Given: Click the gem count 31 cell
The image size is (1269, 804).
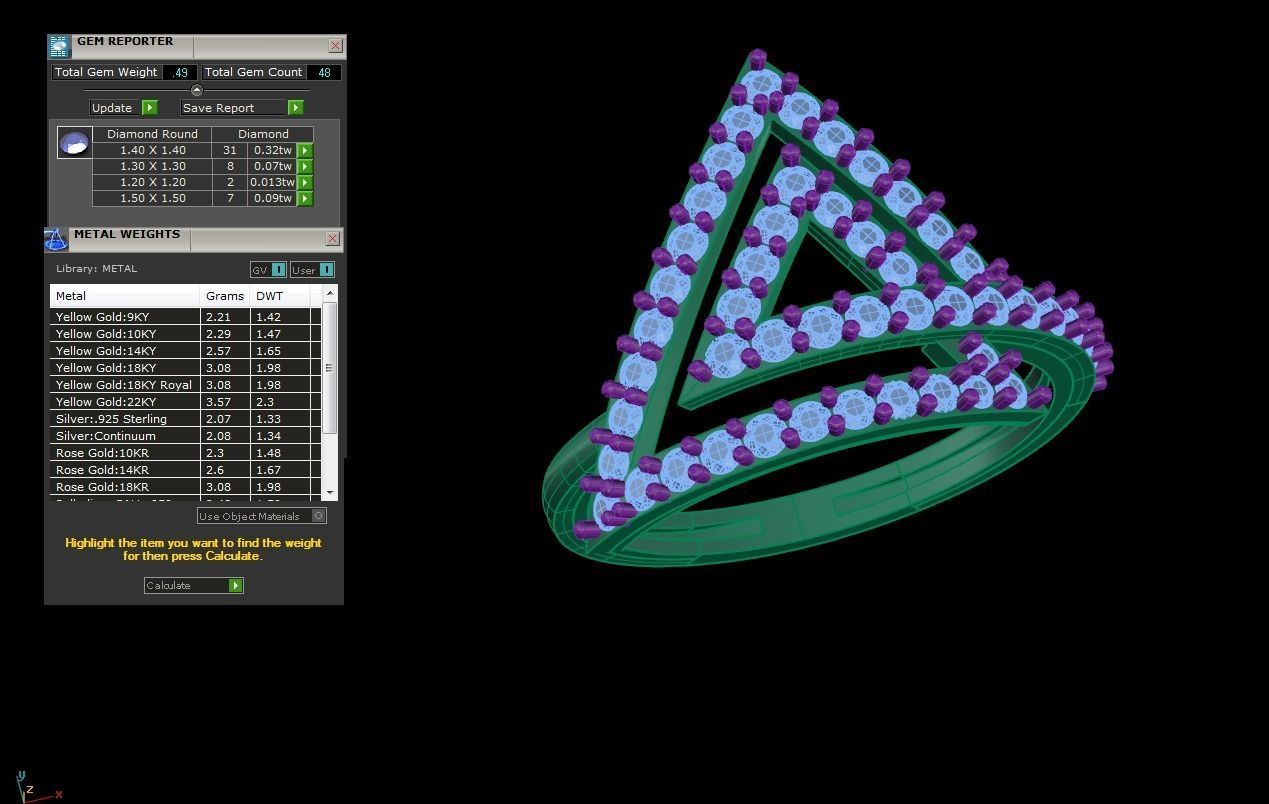Looking at the screenshot, I should point(230,150).
